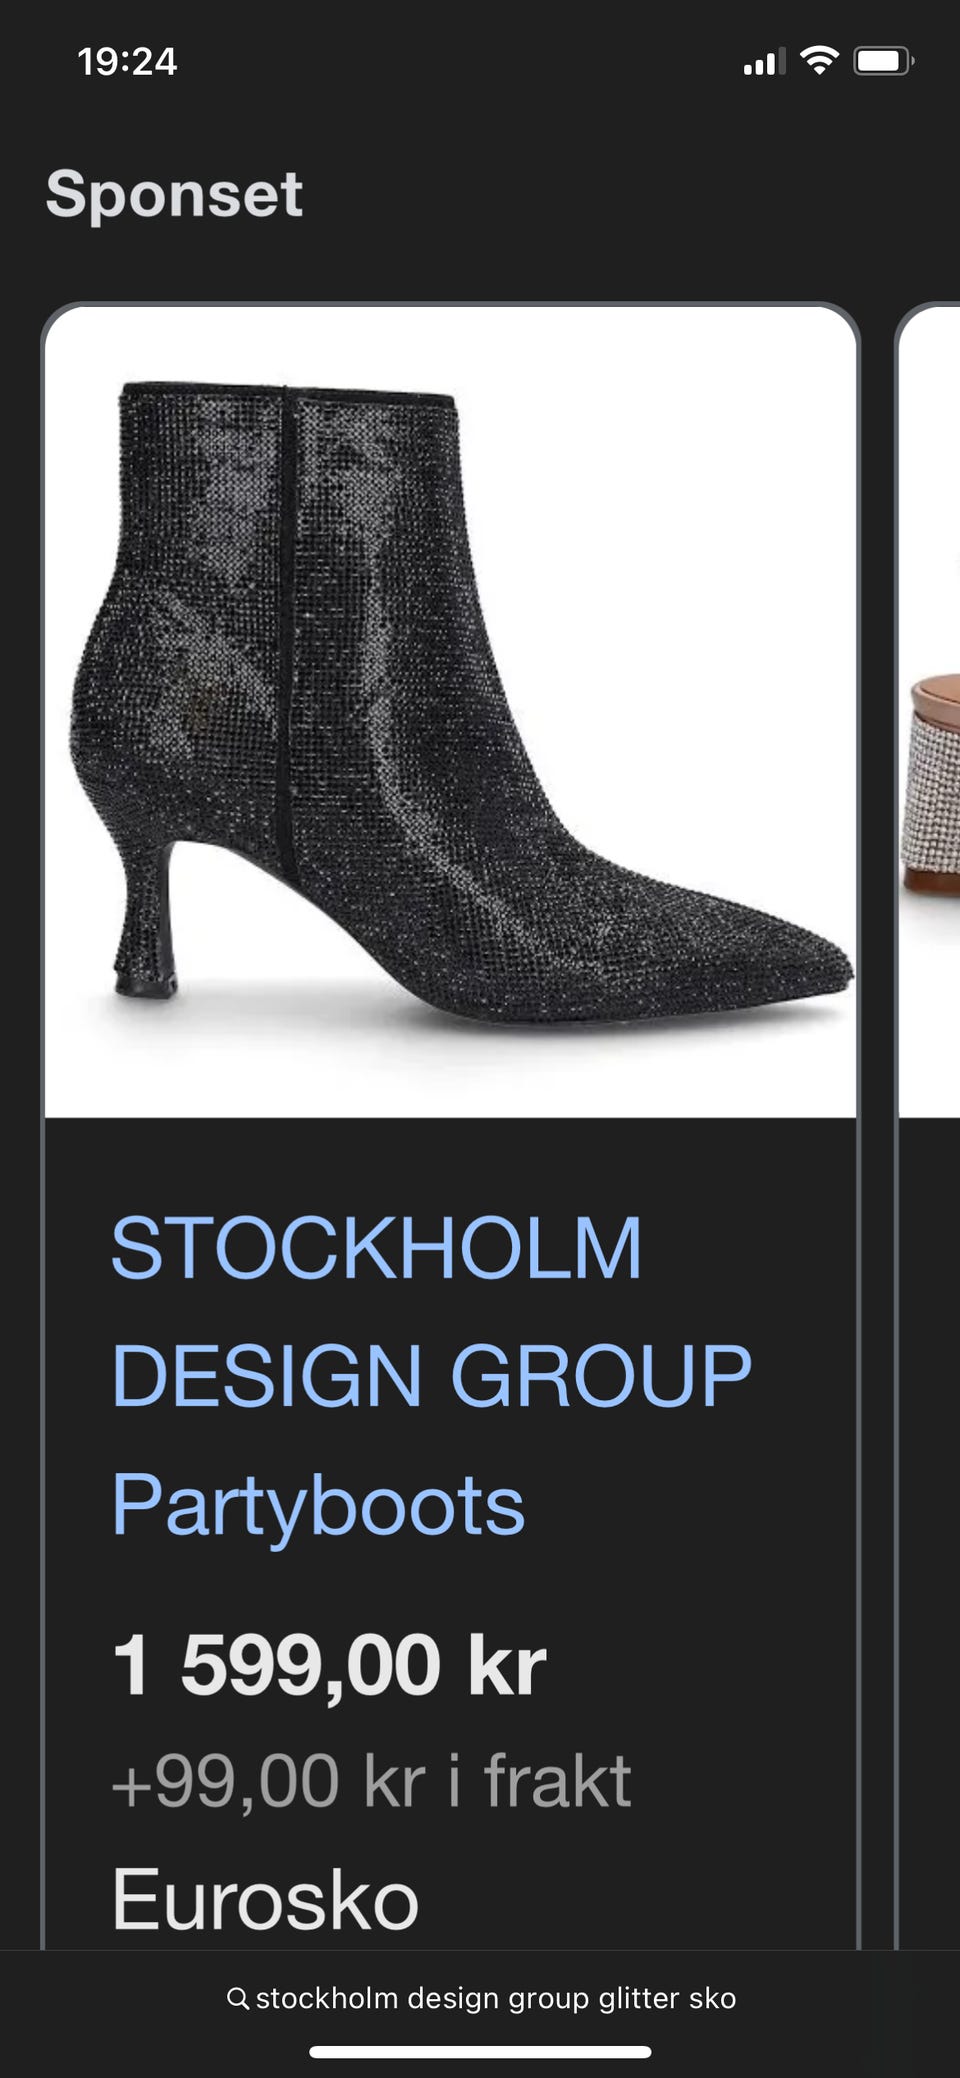960x2078 pixels.
Task: Open the black glitter ankle boot image
Action: click(x=450, y=711)
